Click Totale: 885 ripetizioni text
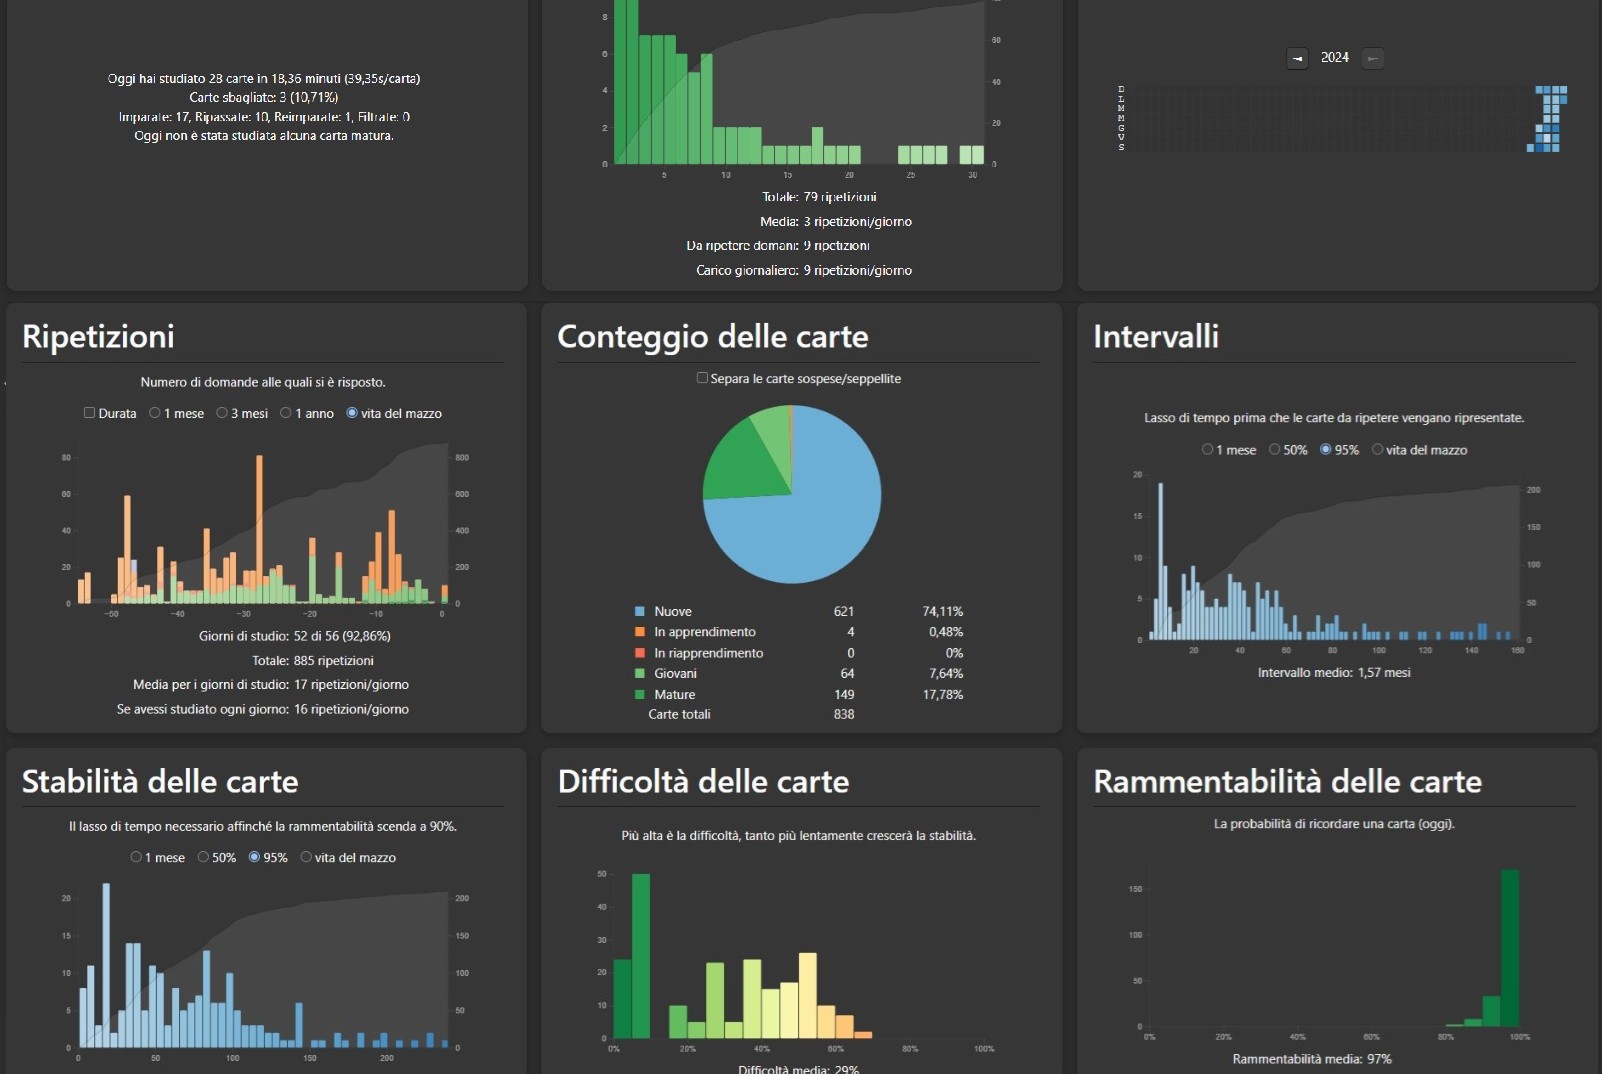The width and height of the screenshot is (1602, 1074). tap(313, 661)
